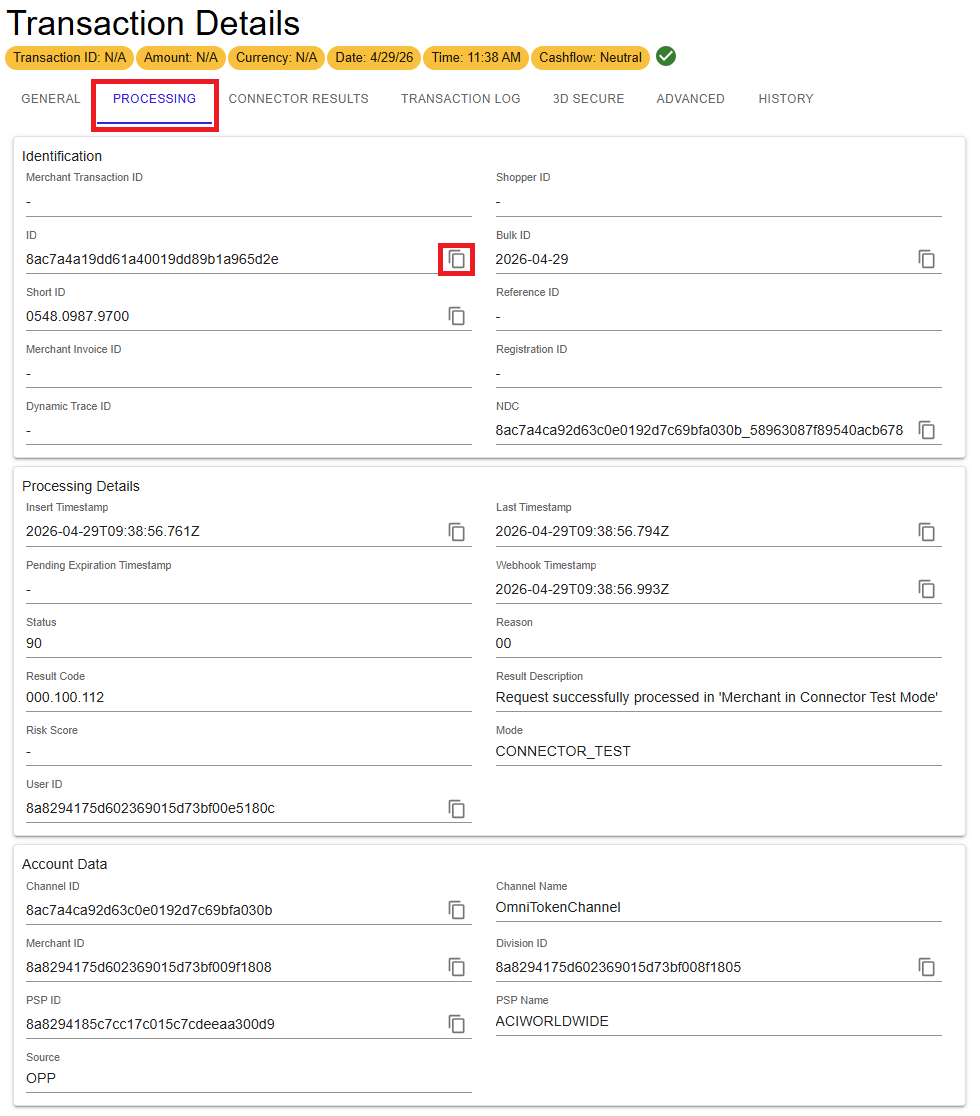
Task: Select Division ID 8a8294175d602369015d73bf008f1805
Action: click(618, 967)
